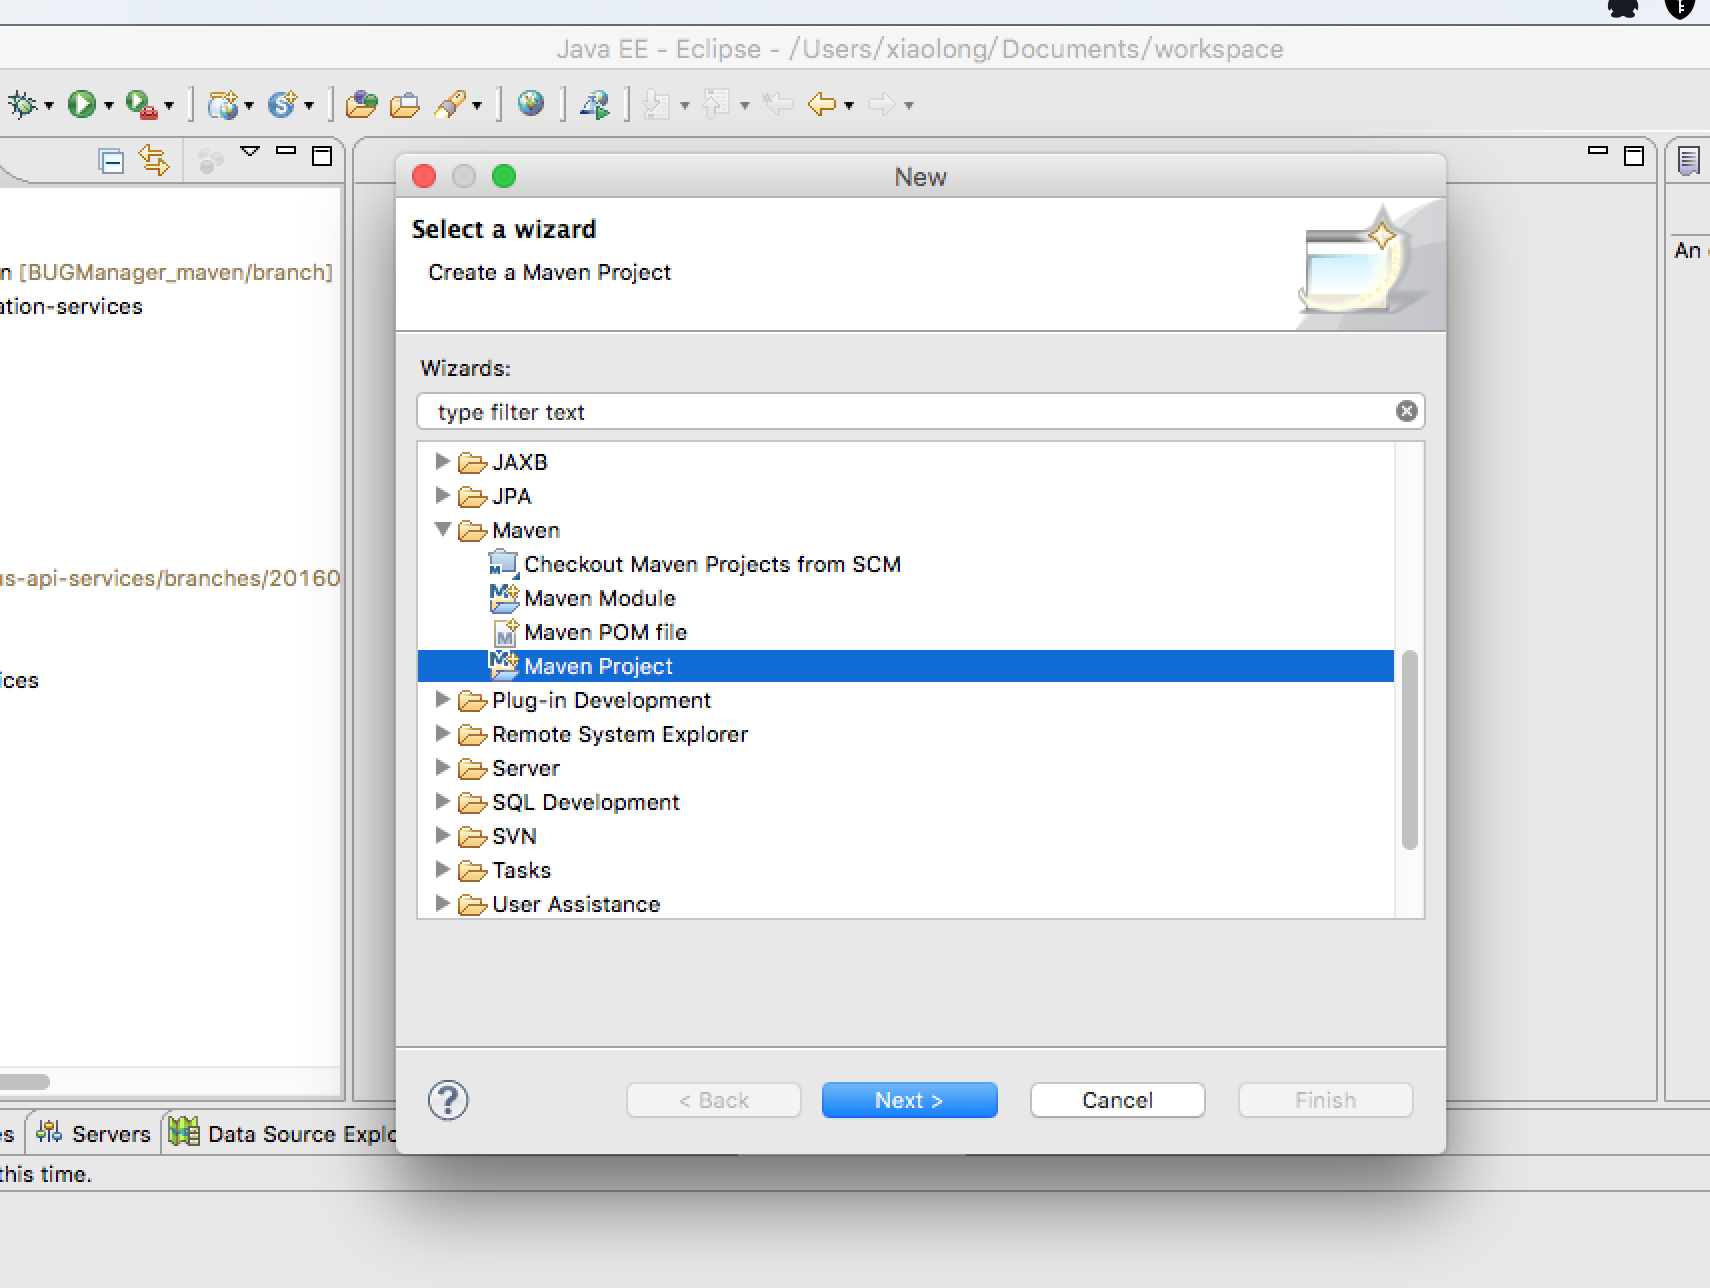Expand the JAXB wizard folder

click(x=442, y=462)
